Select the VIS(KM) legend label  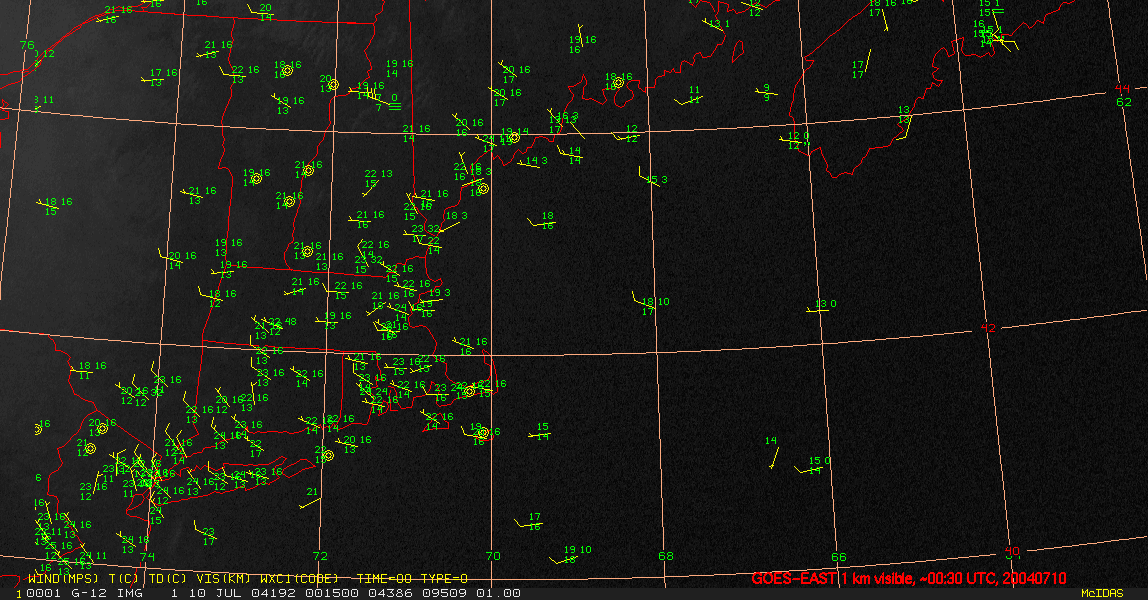223,579
